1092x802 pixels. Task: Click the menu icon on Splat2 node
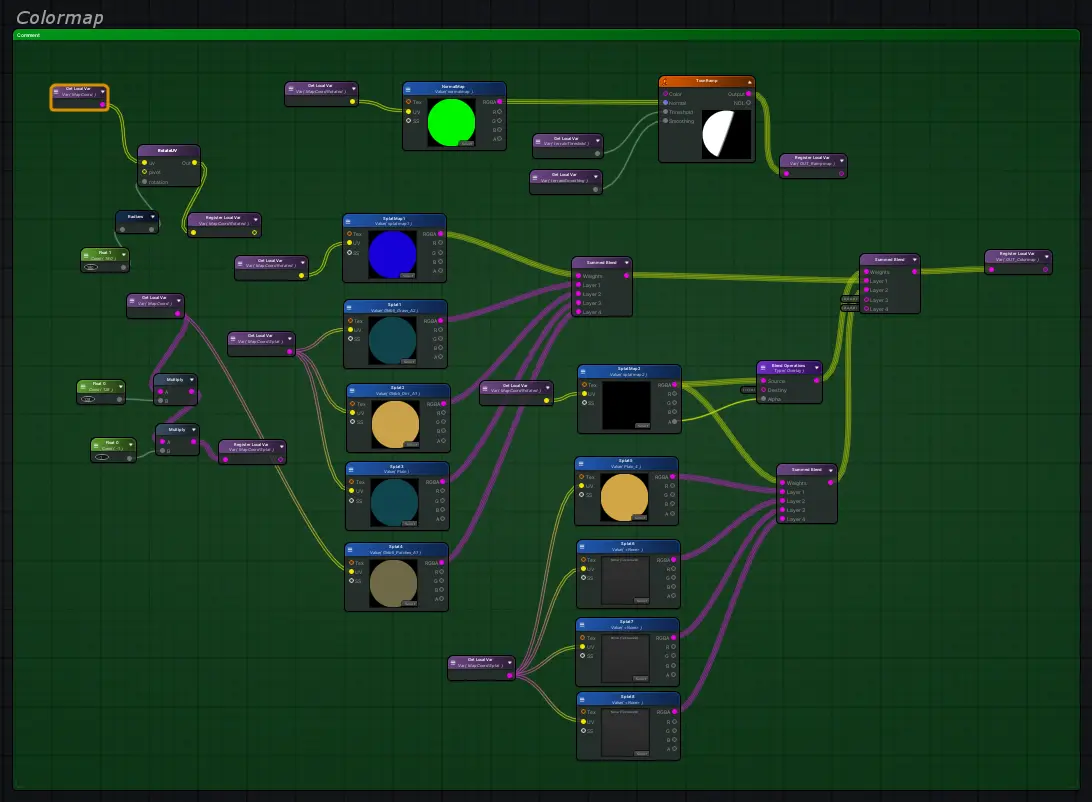pos(353,389)
